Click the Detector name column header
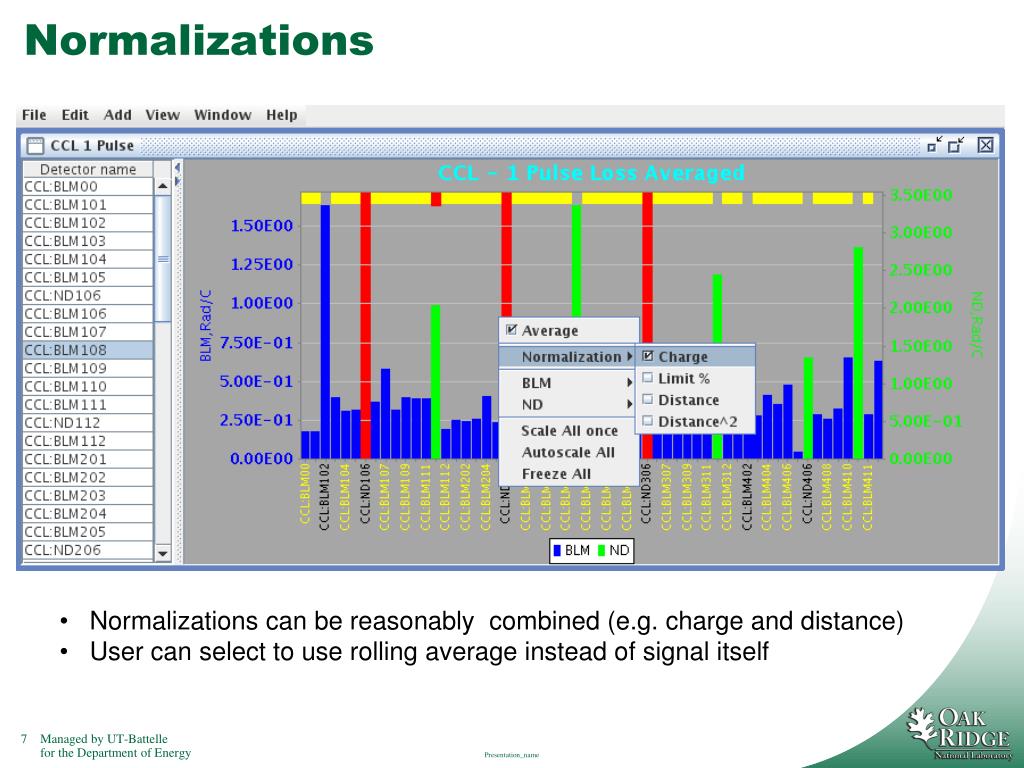Viewport: 1024px width, 768px height. point(88,169)
